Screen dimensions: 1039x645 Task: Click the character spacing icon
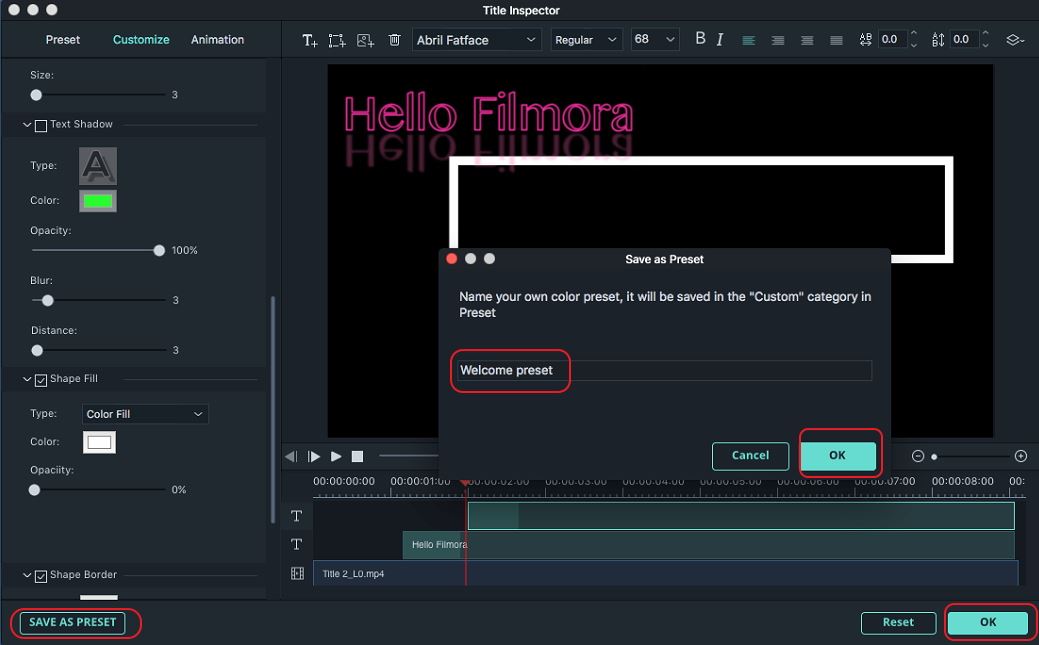click(x=865, y=40)
